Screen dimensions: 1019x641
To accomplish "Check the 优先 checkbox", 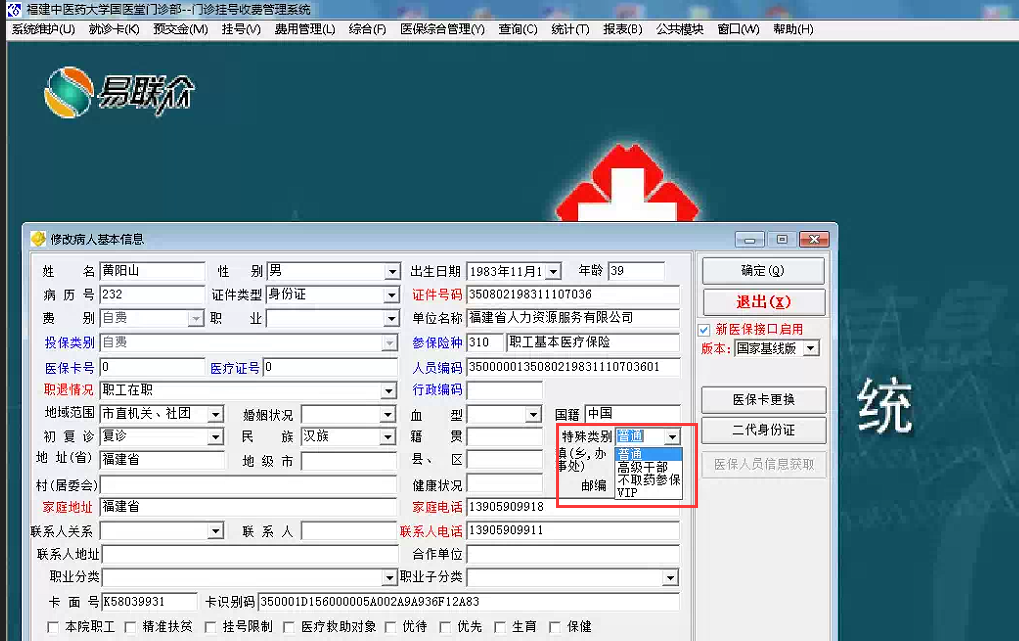I will pos(445,627).
